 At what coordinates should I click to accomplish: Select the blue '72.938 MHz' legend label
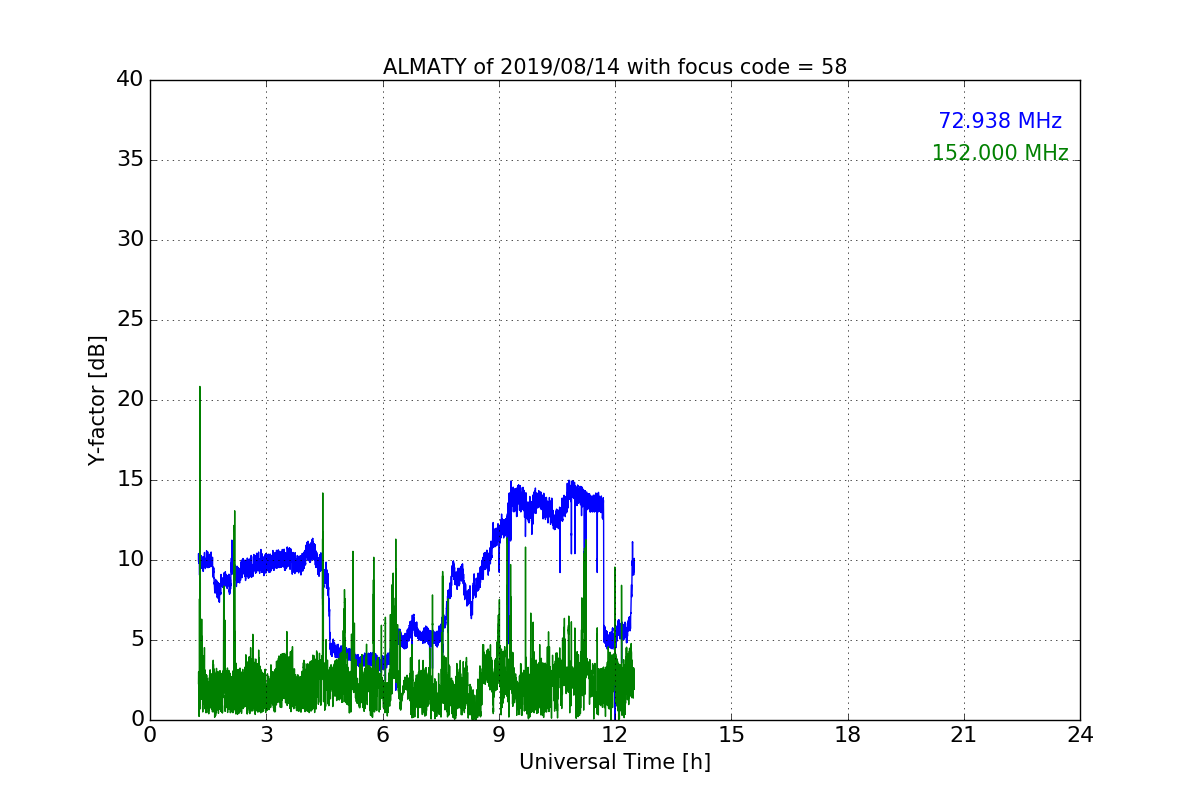click(1000, 121)
